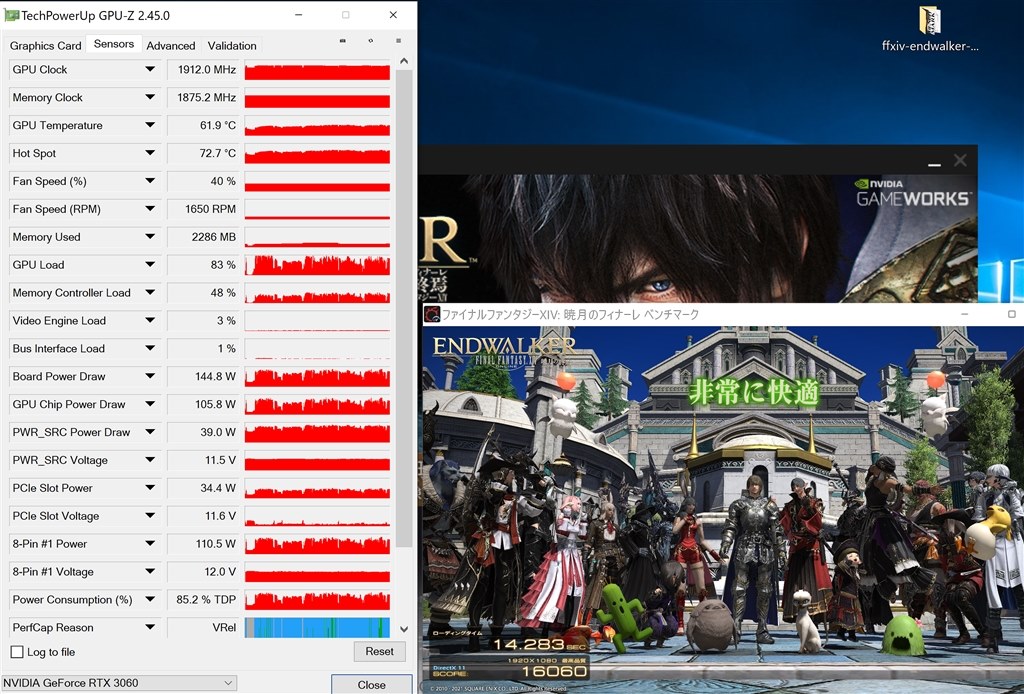The height and width of the screenshot is (694, 1024).
Task: Click the sensor list scroll down arrow
Action: [404, 629]
